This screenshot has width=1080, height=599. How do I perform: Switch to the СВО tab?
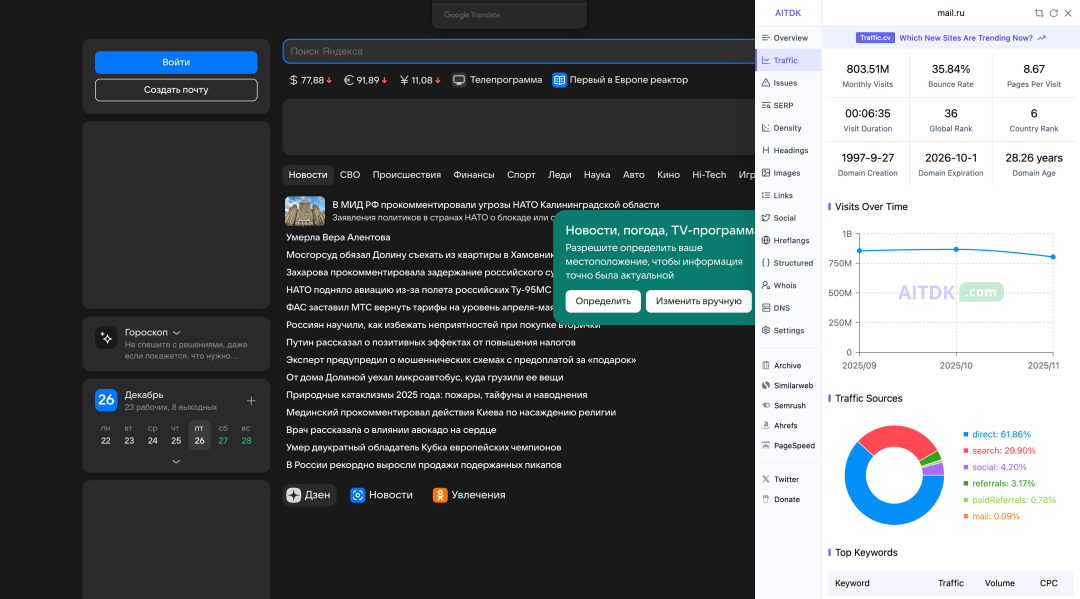click(x=350, y=175)
